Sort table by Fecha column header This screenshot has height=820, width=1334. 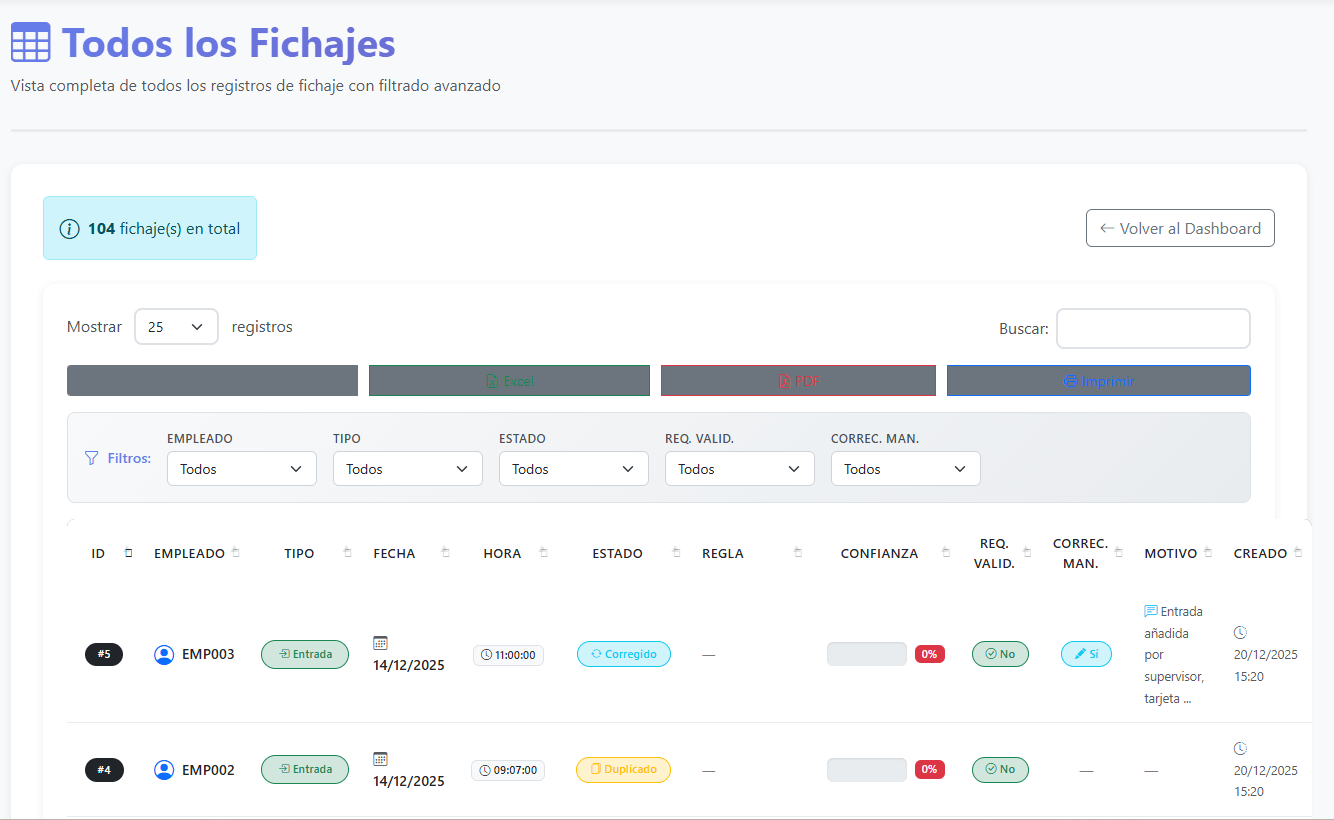coord(394,553)
